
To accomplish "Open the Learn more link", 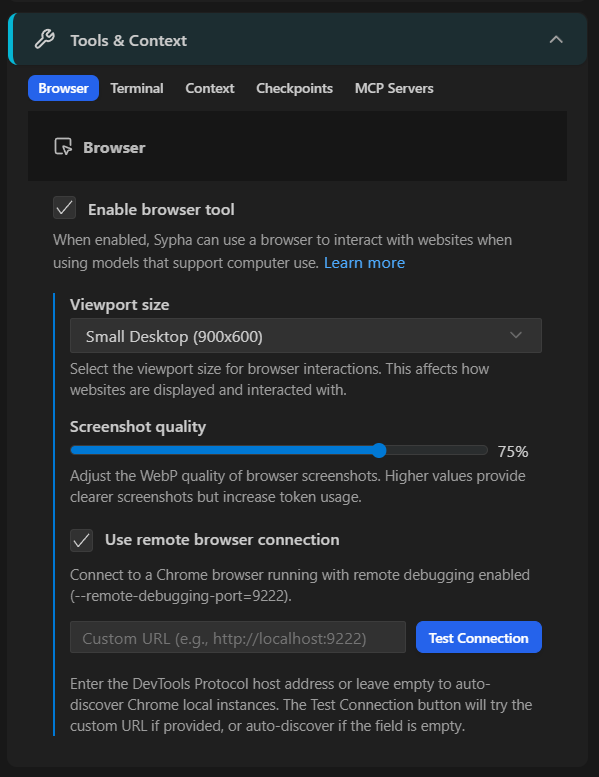I will pos(364,263).
